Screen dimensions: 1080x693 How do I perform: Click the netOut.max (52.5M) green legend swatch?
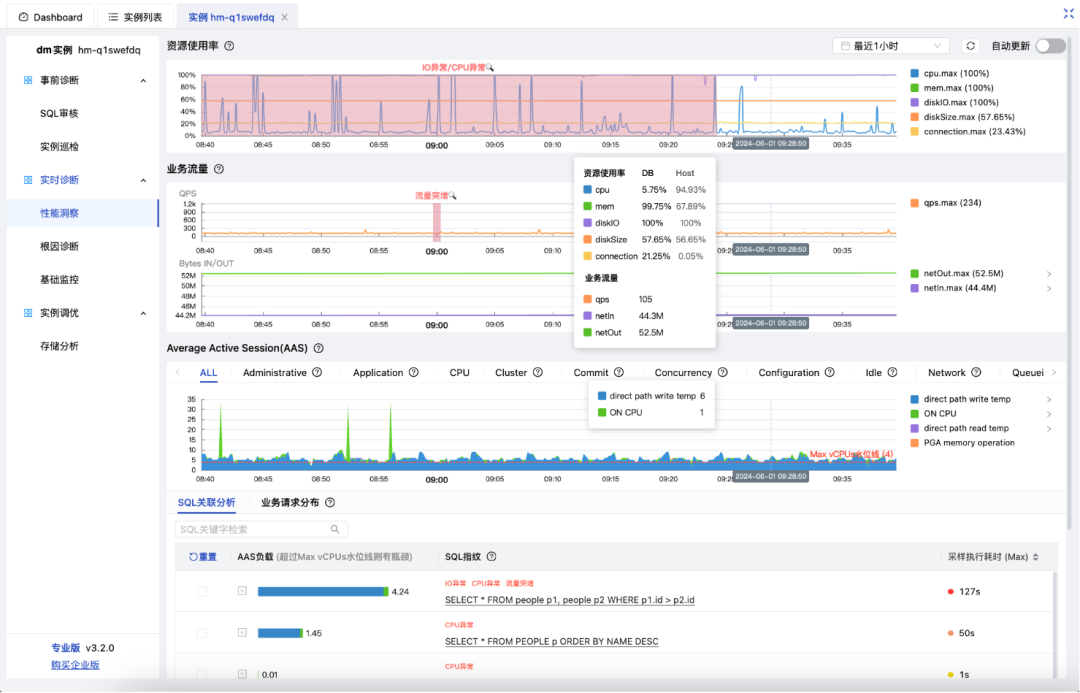click(x=915, y=273)
